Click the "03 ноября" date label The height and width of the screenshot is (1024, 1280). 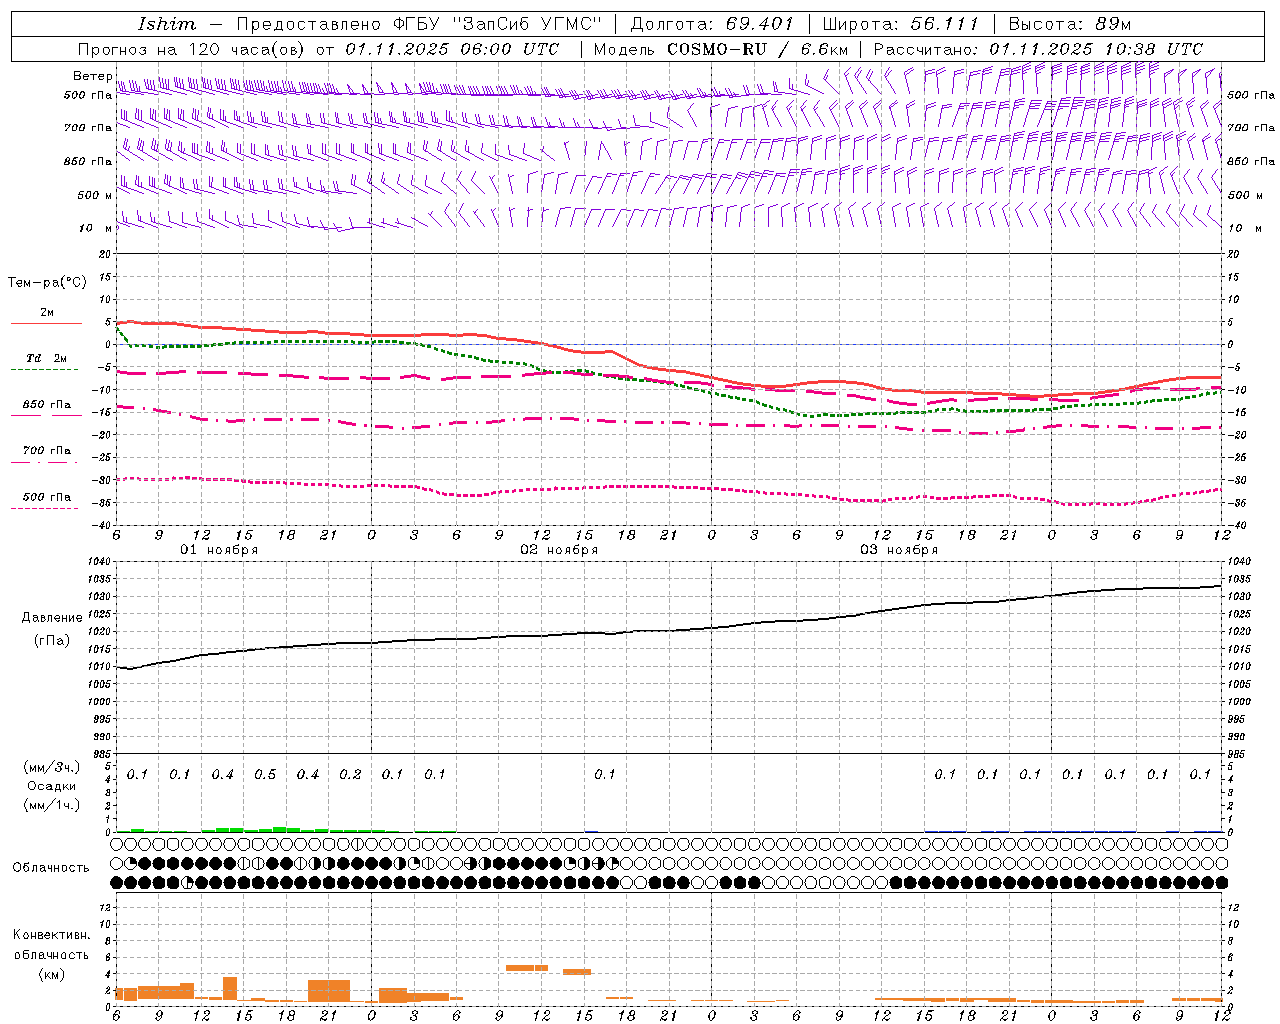(899, 550)
